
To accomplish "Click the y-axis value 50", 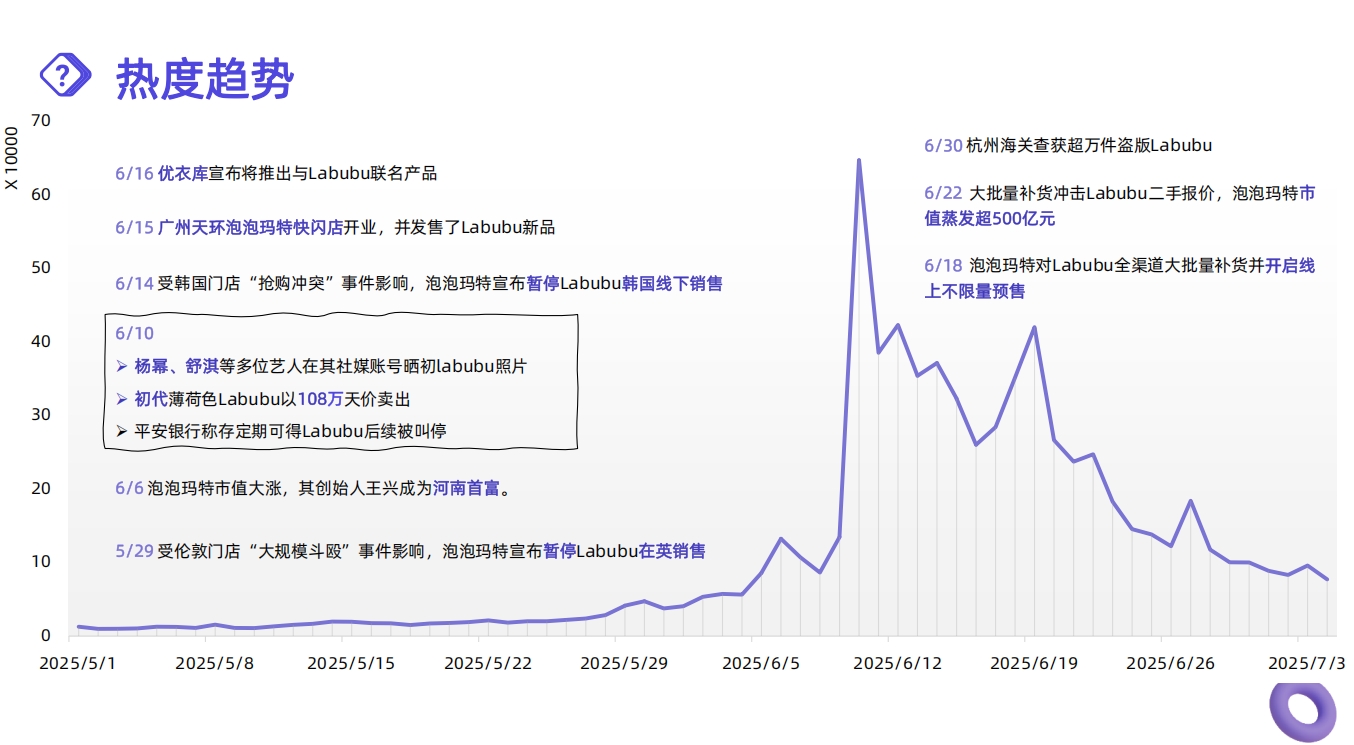I will (41, 267).
